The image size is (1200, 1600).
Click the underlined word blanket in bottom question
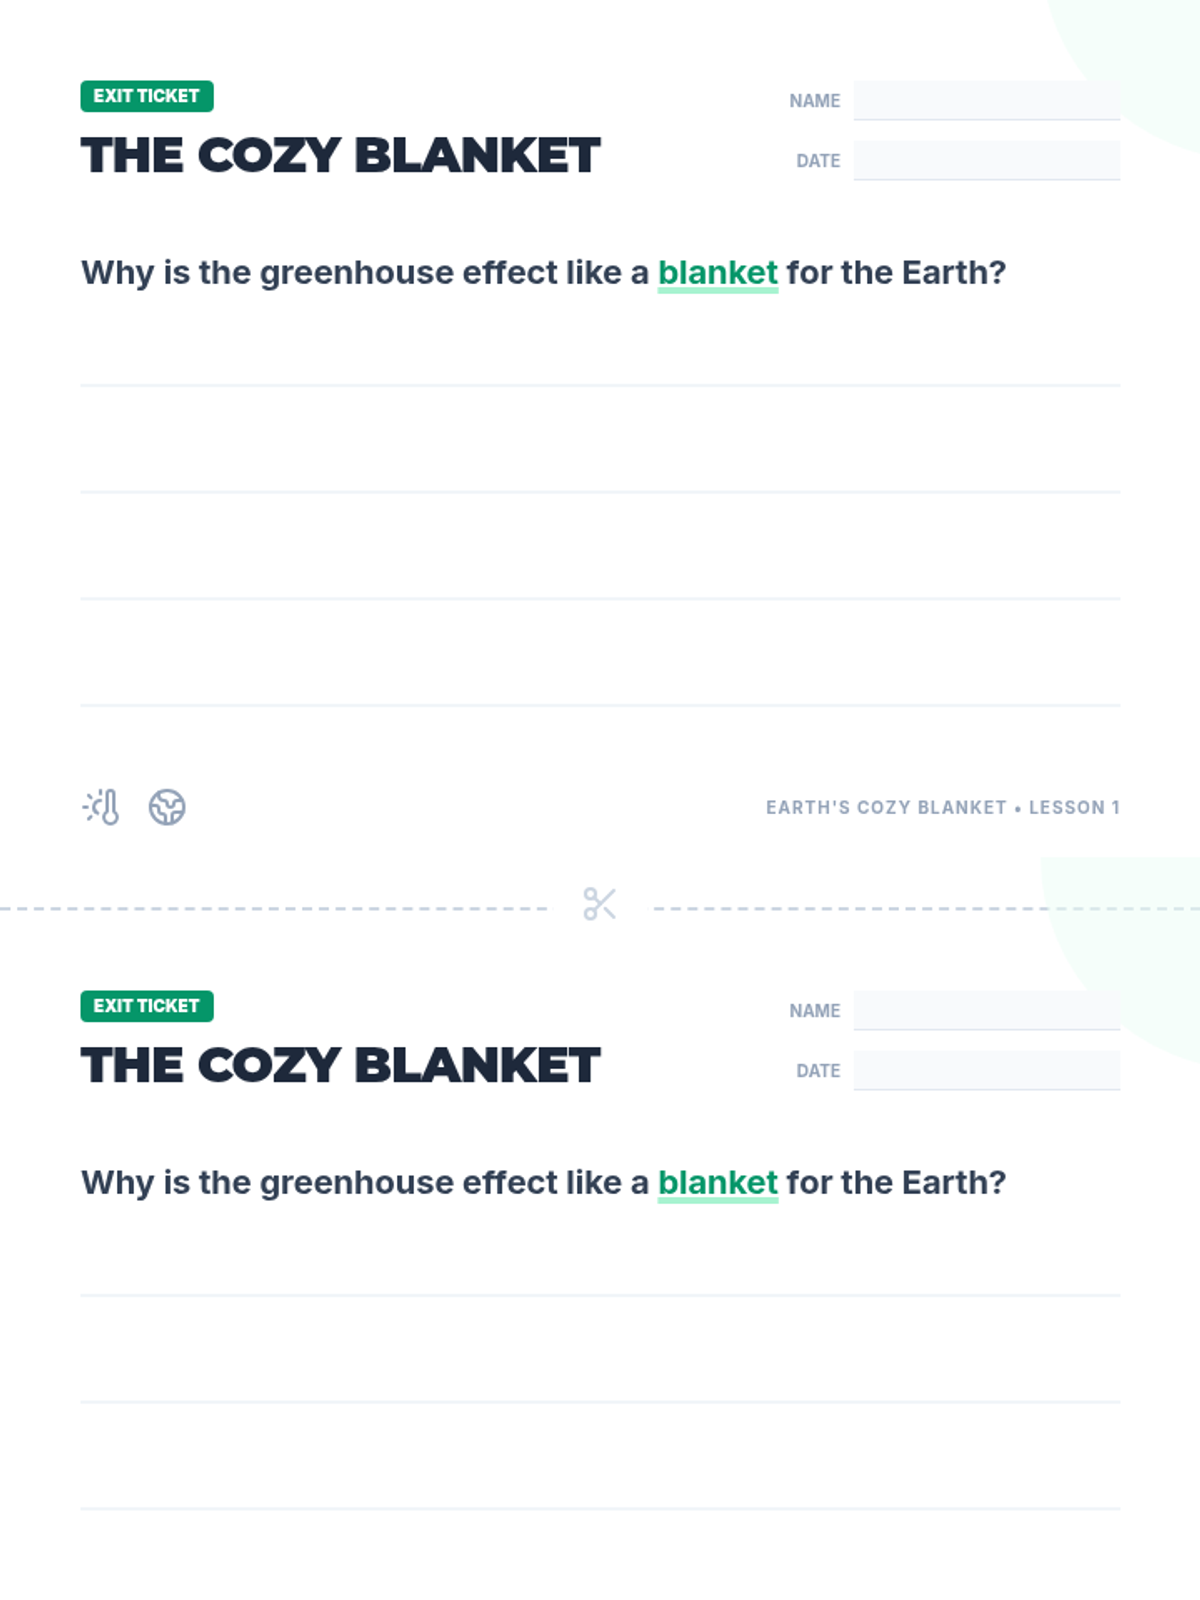[x=718, y=1183]
